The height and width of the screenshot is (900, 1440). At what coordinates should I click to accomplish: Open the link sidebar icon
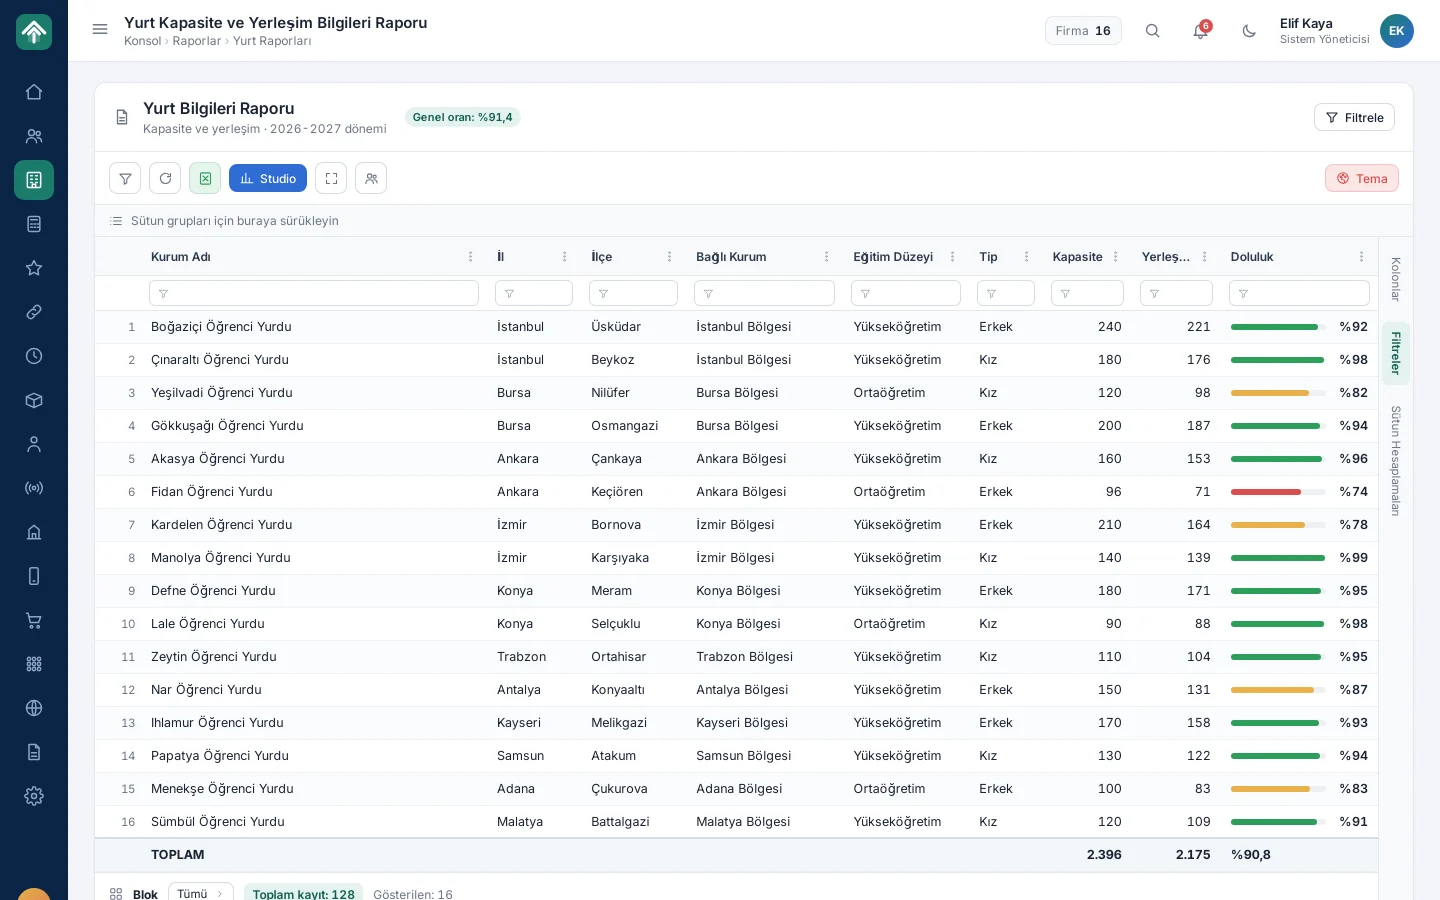click(34, 312)
